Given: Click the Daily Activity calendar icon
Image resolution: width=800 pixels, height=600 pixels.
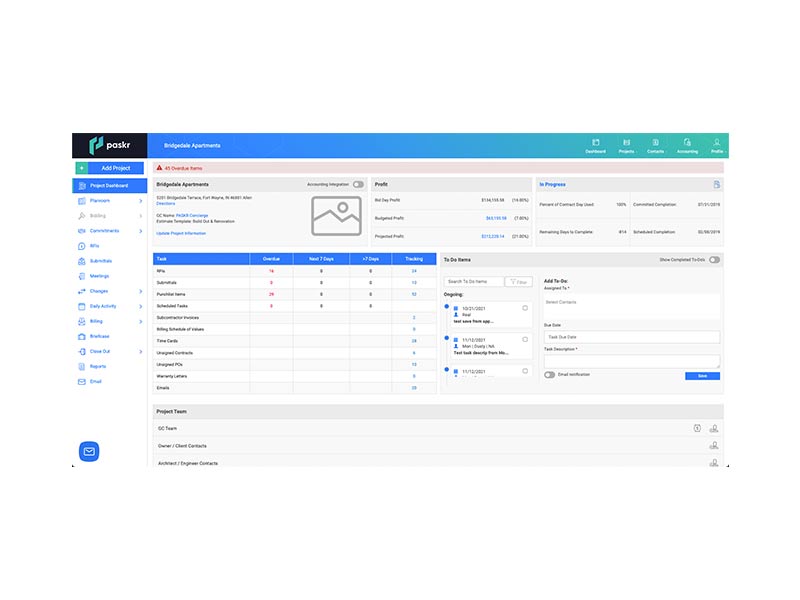Looking at the screenshot, I should (x=82, y=306).
